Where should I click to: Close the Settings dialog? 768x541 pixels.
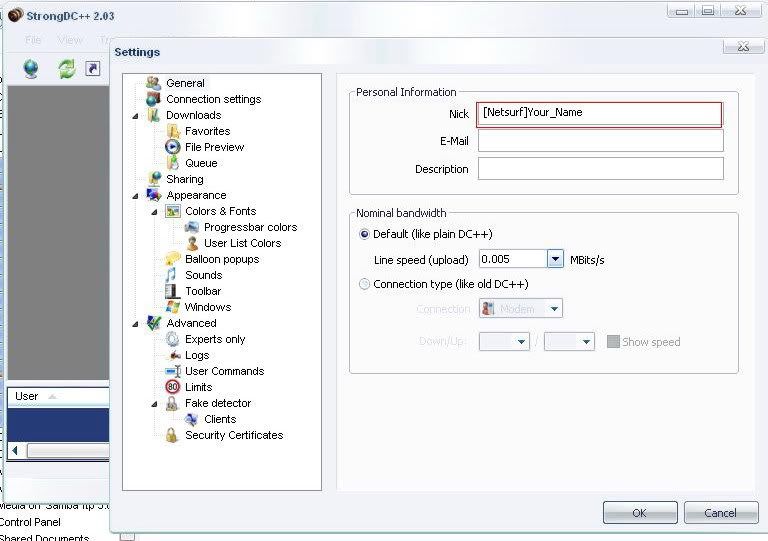coord(743,47)
